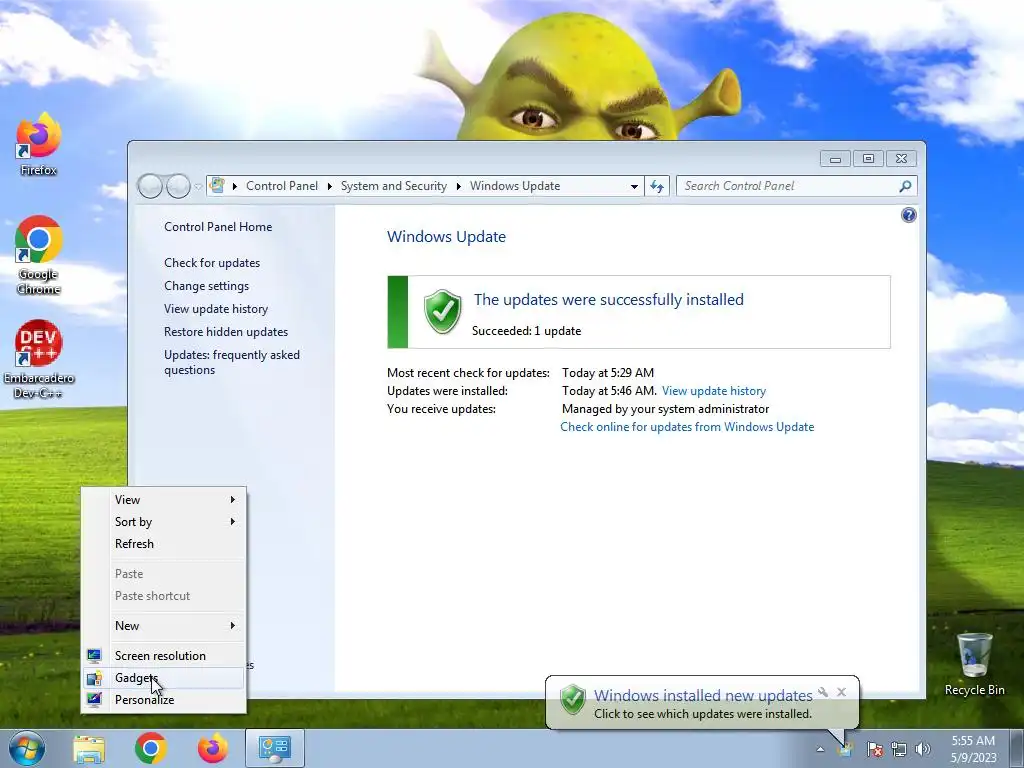Expand the View submenu
The height and width of the screenshot is (768, 1024).
pyautogui.click(x=164, y=500)
